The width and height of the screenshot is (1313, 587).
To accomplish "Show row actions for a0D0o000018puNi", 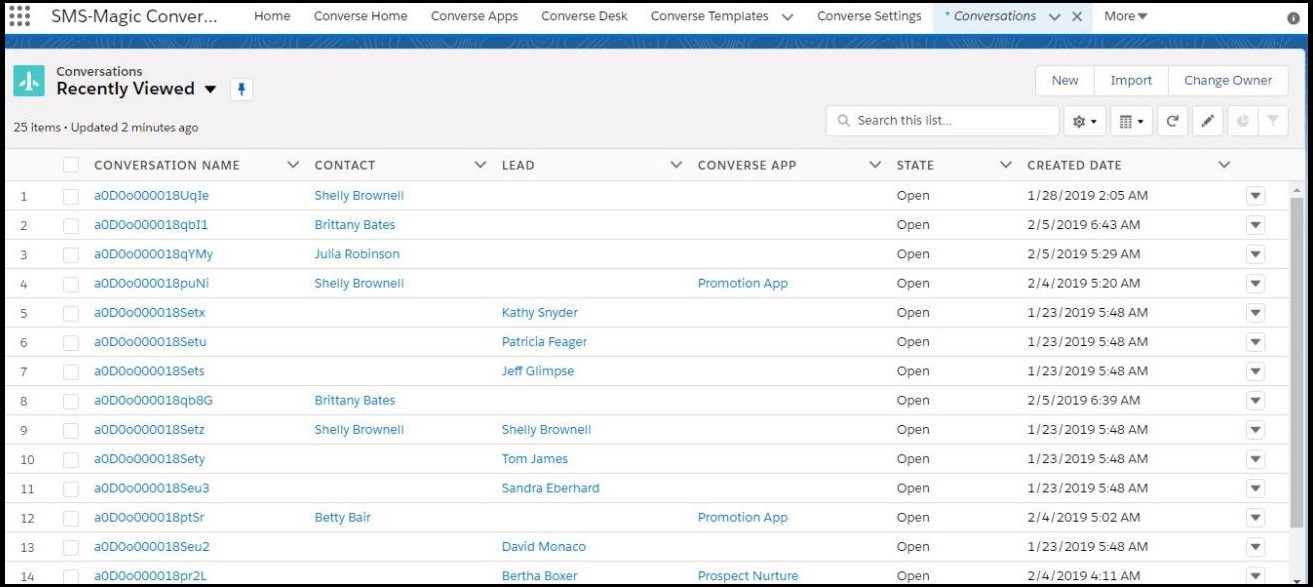I will tap(1256, 284).
